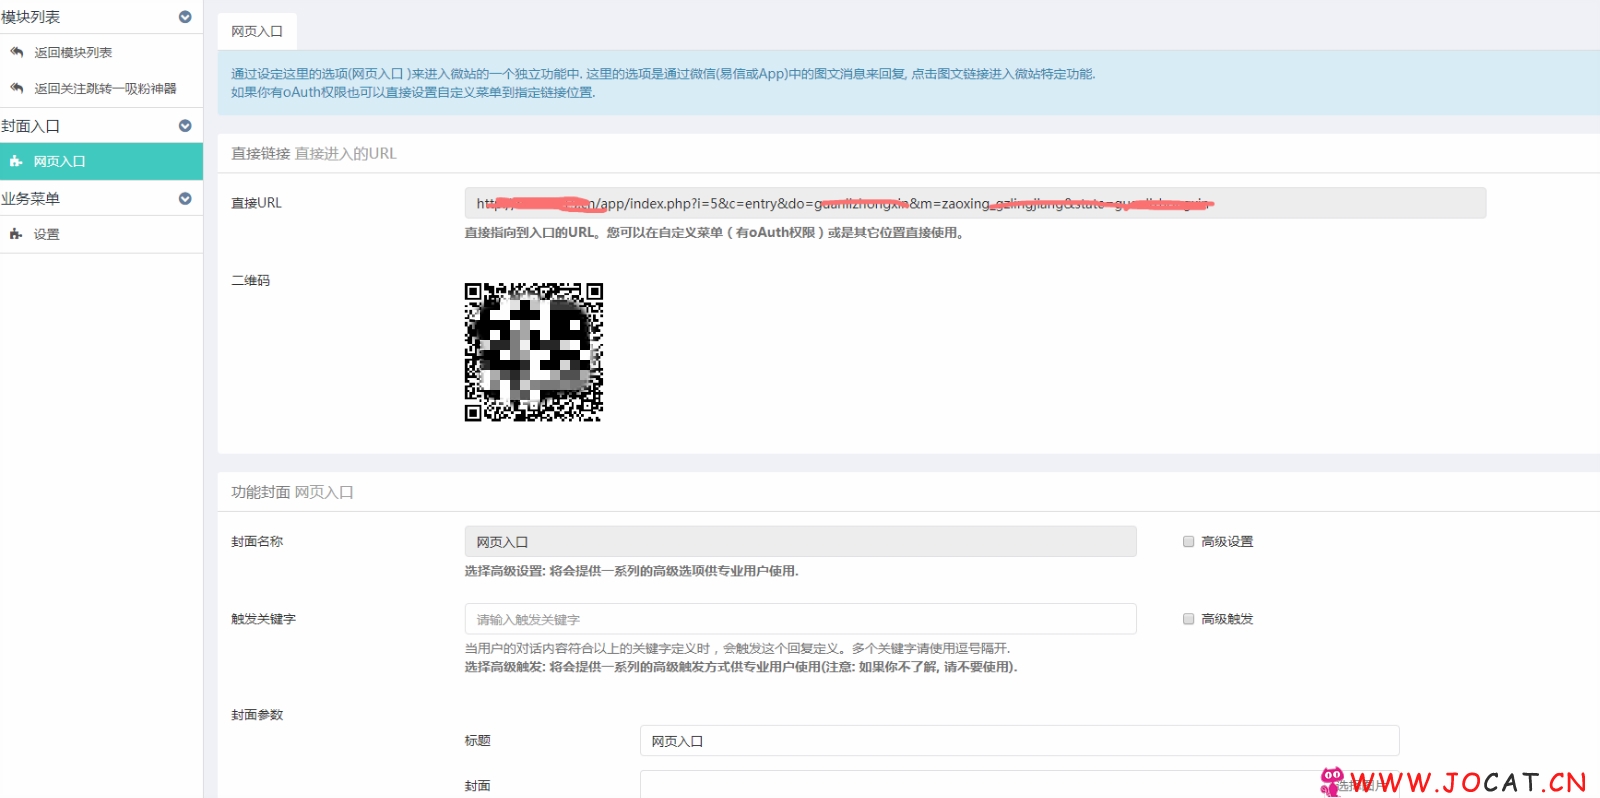Open 返回模块列表 link in the sidebar
This screenshot has width=1600, height=798.
[73, 52]
